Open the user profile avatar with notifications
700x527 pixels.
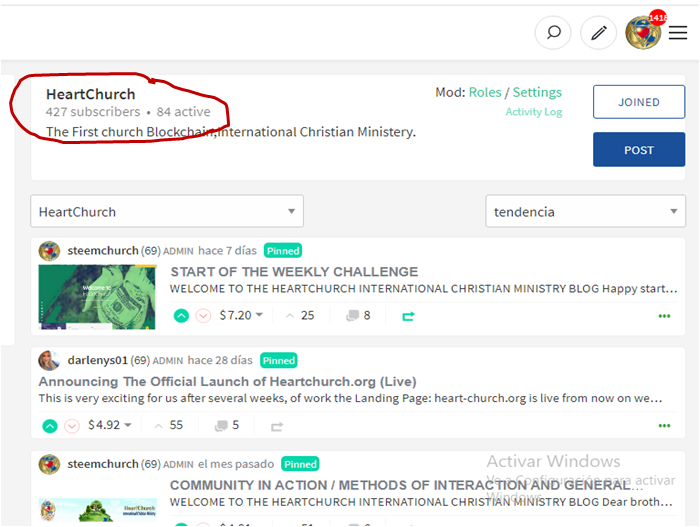point(643,32)
